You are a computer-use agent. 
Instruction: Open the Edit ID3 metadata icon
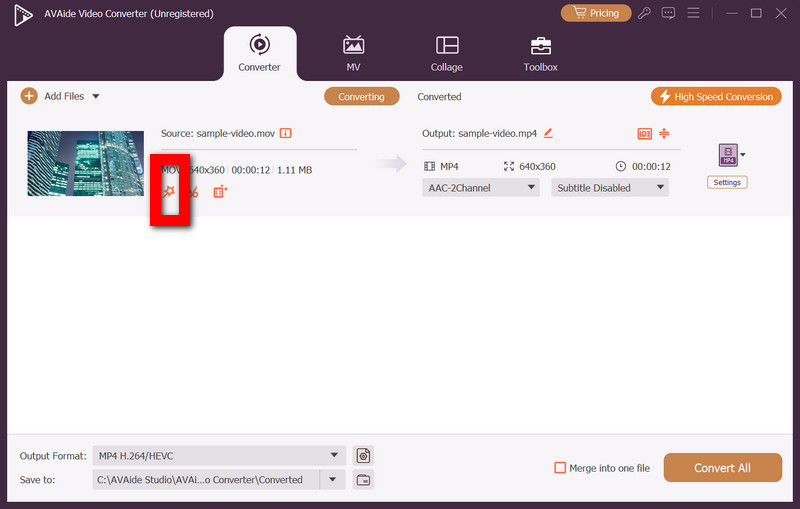644,134
